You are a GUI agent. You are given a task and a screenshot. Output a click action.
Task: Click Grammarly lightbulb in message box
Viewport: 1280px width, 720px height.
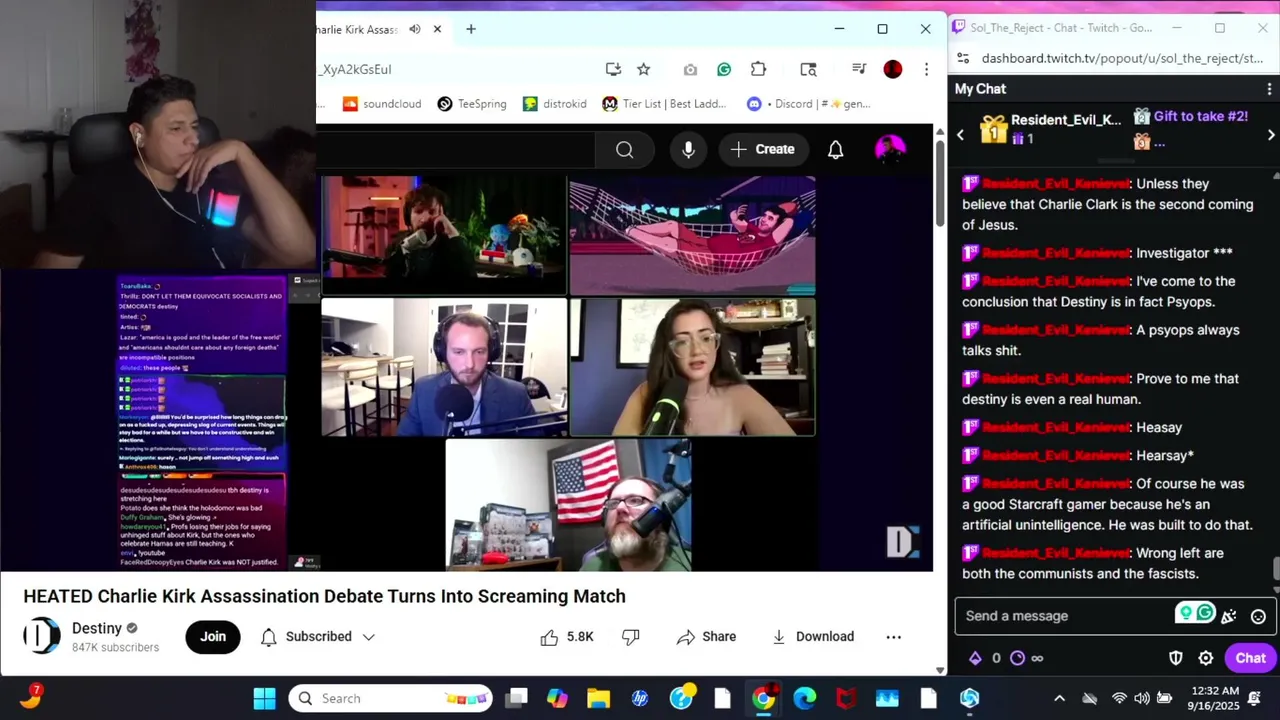(x=1186, y=613)
